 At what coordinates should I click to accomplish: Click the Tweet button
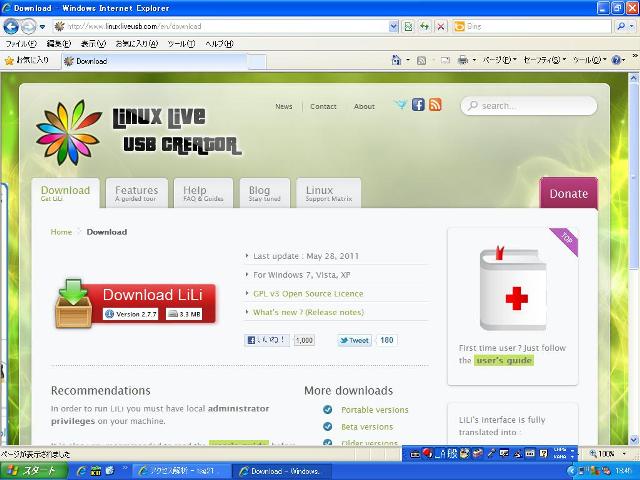(x=354, y=340)
